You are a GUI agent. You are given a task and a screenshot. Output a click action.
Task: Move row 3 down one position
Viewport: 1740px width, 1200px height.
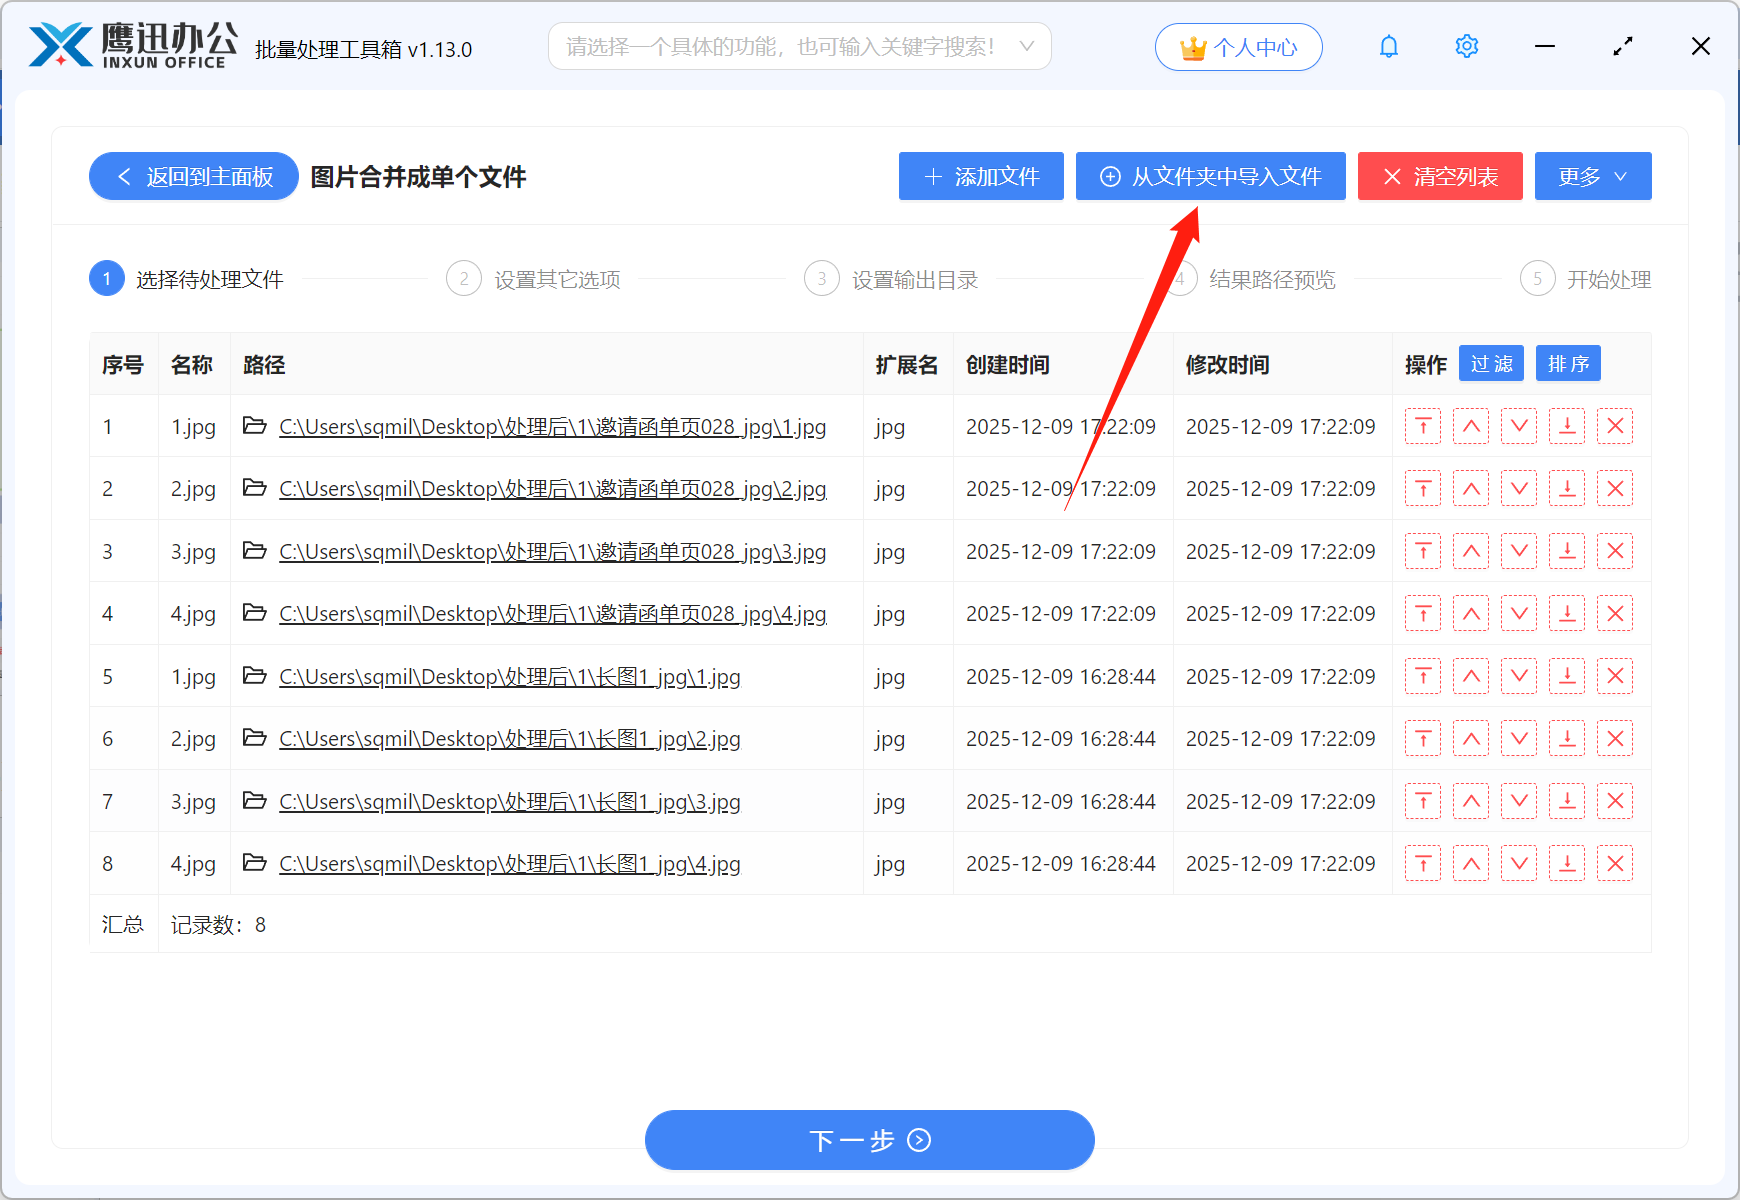tap(1518, 551)
